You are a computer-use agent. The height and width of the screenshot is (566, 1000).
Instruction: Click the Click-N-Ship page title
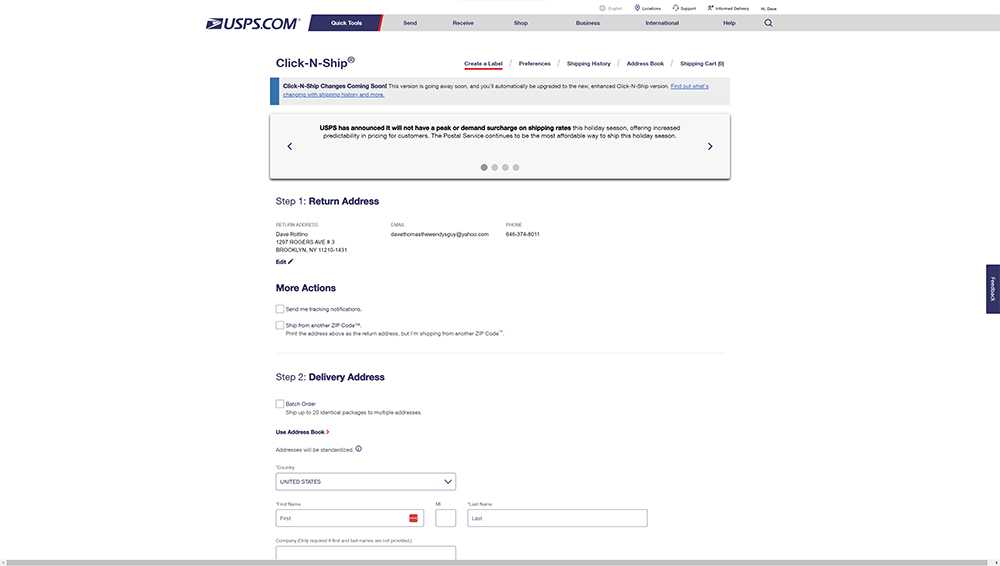tap(315, 63)
